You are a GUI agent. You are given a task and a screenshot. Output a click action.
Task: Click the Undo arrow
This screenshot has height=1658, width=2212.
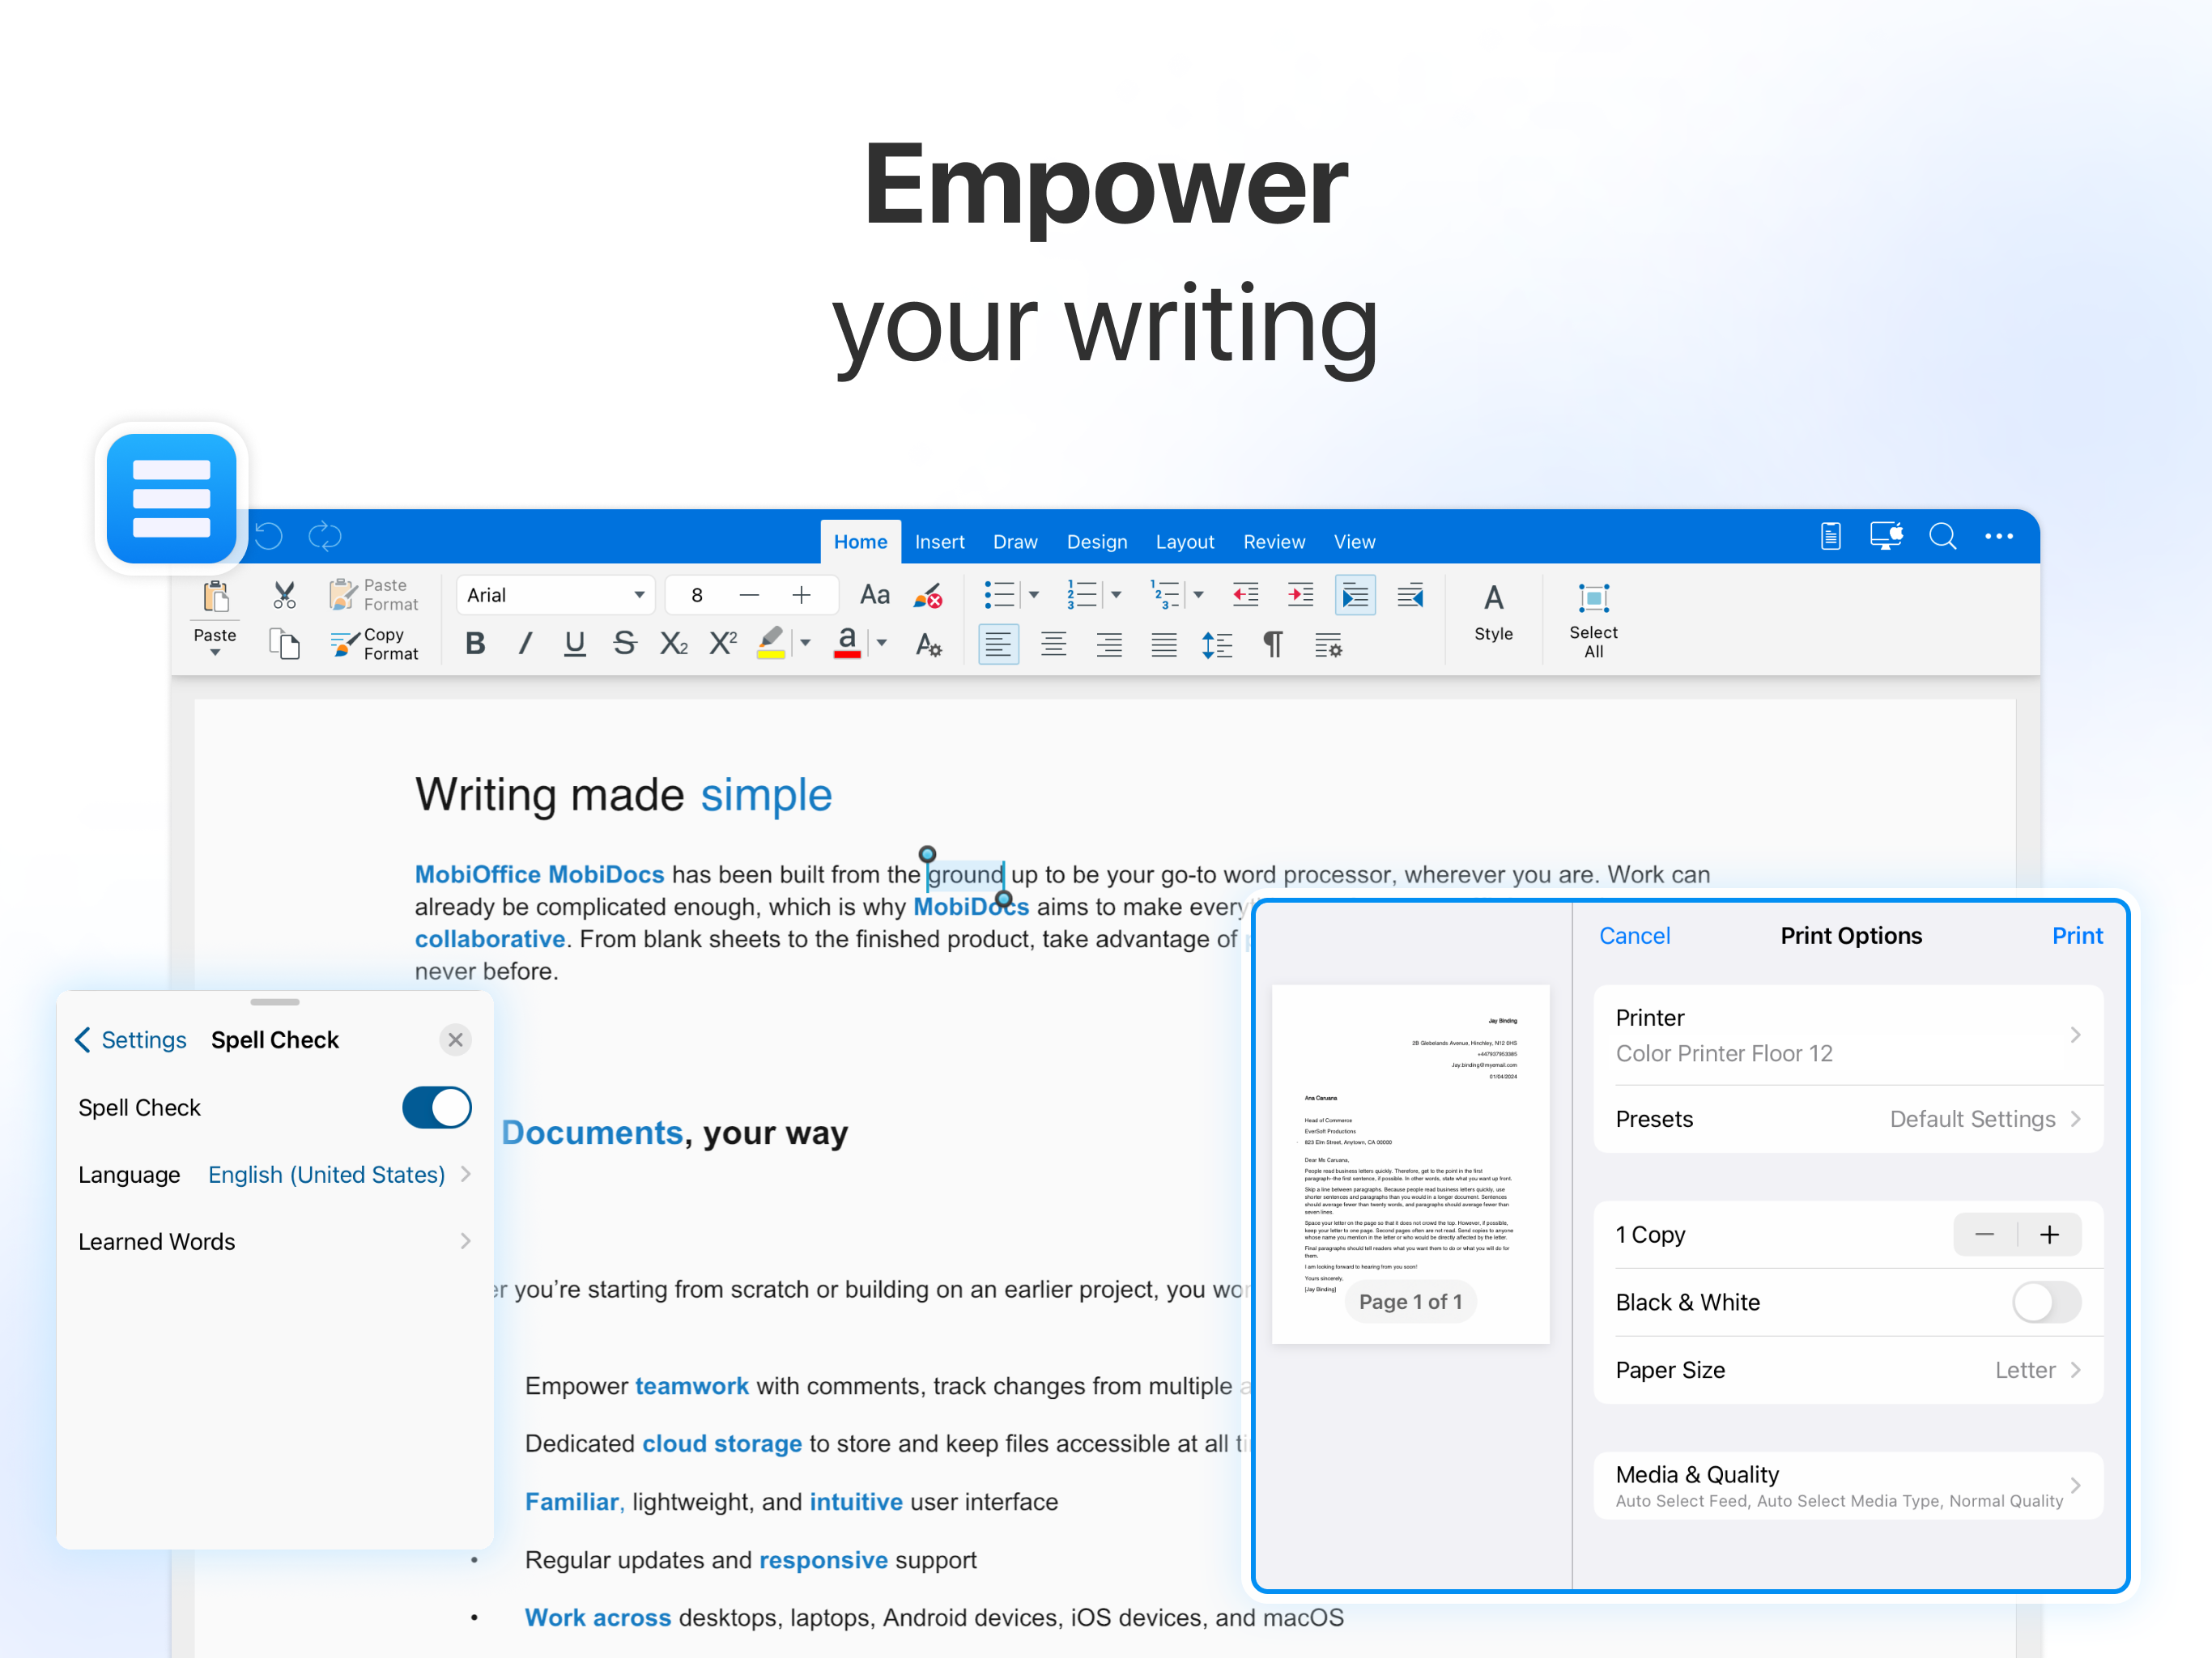click(x=269, y=537)
